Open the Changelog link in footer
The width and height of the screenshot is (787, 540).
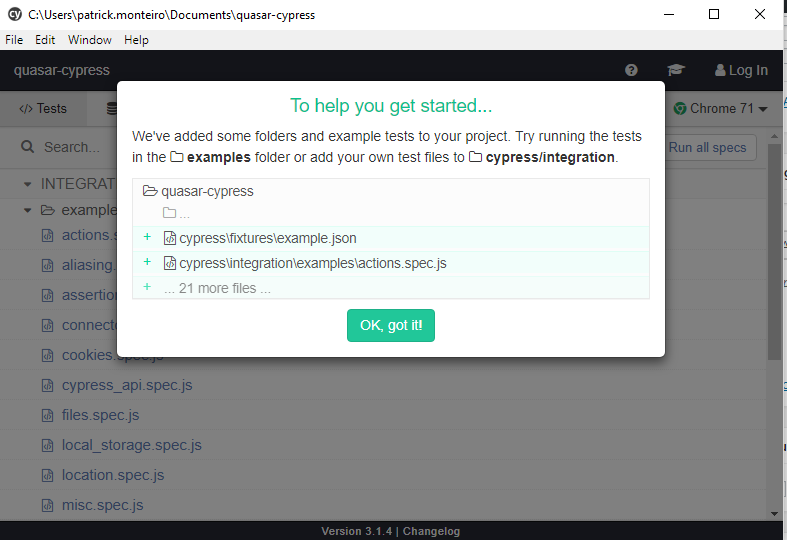tap(431, 531)
